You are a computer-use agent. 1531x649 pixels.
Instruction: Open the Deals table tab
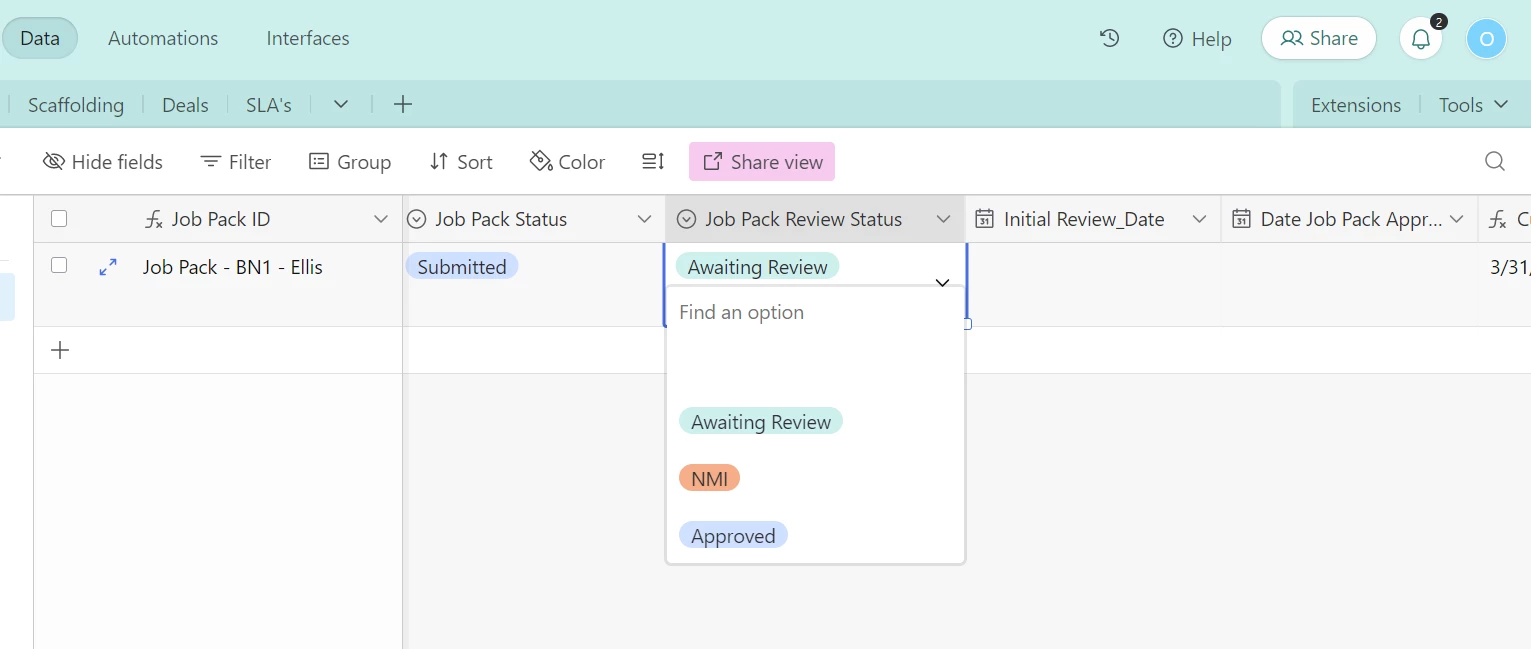[x=185, y=105]
